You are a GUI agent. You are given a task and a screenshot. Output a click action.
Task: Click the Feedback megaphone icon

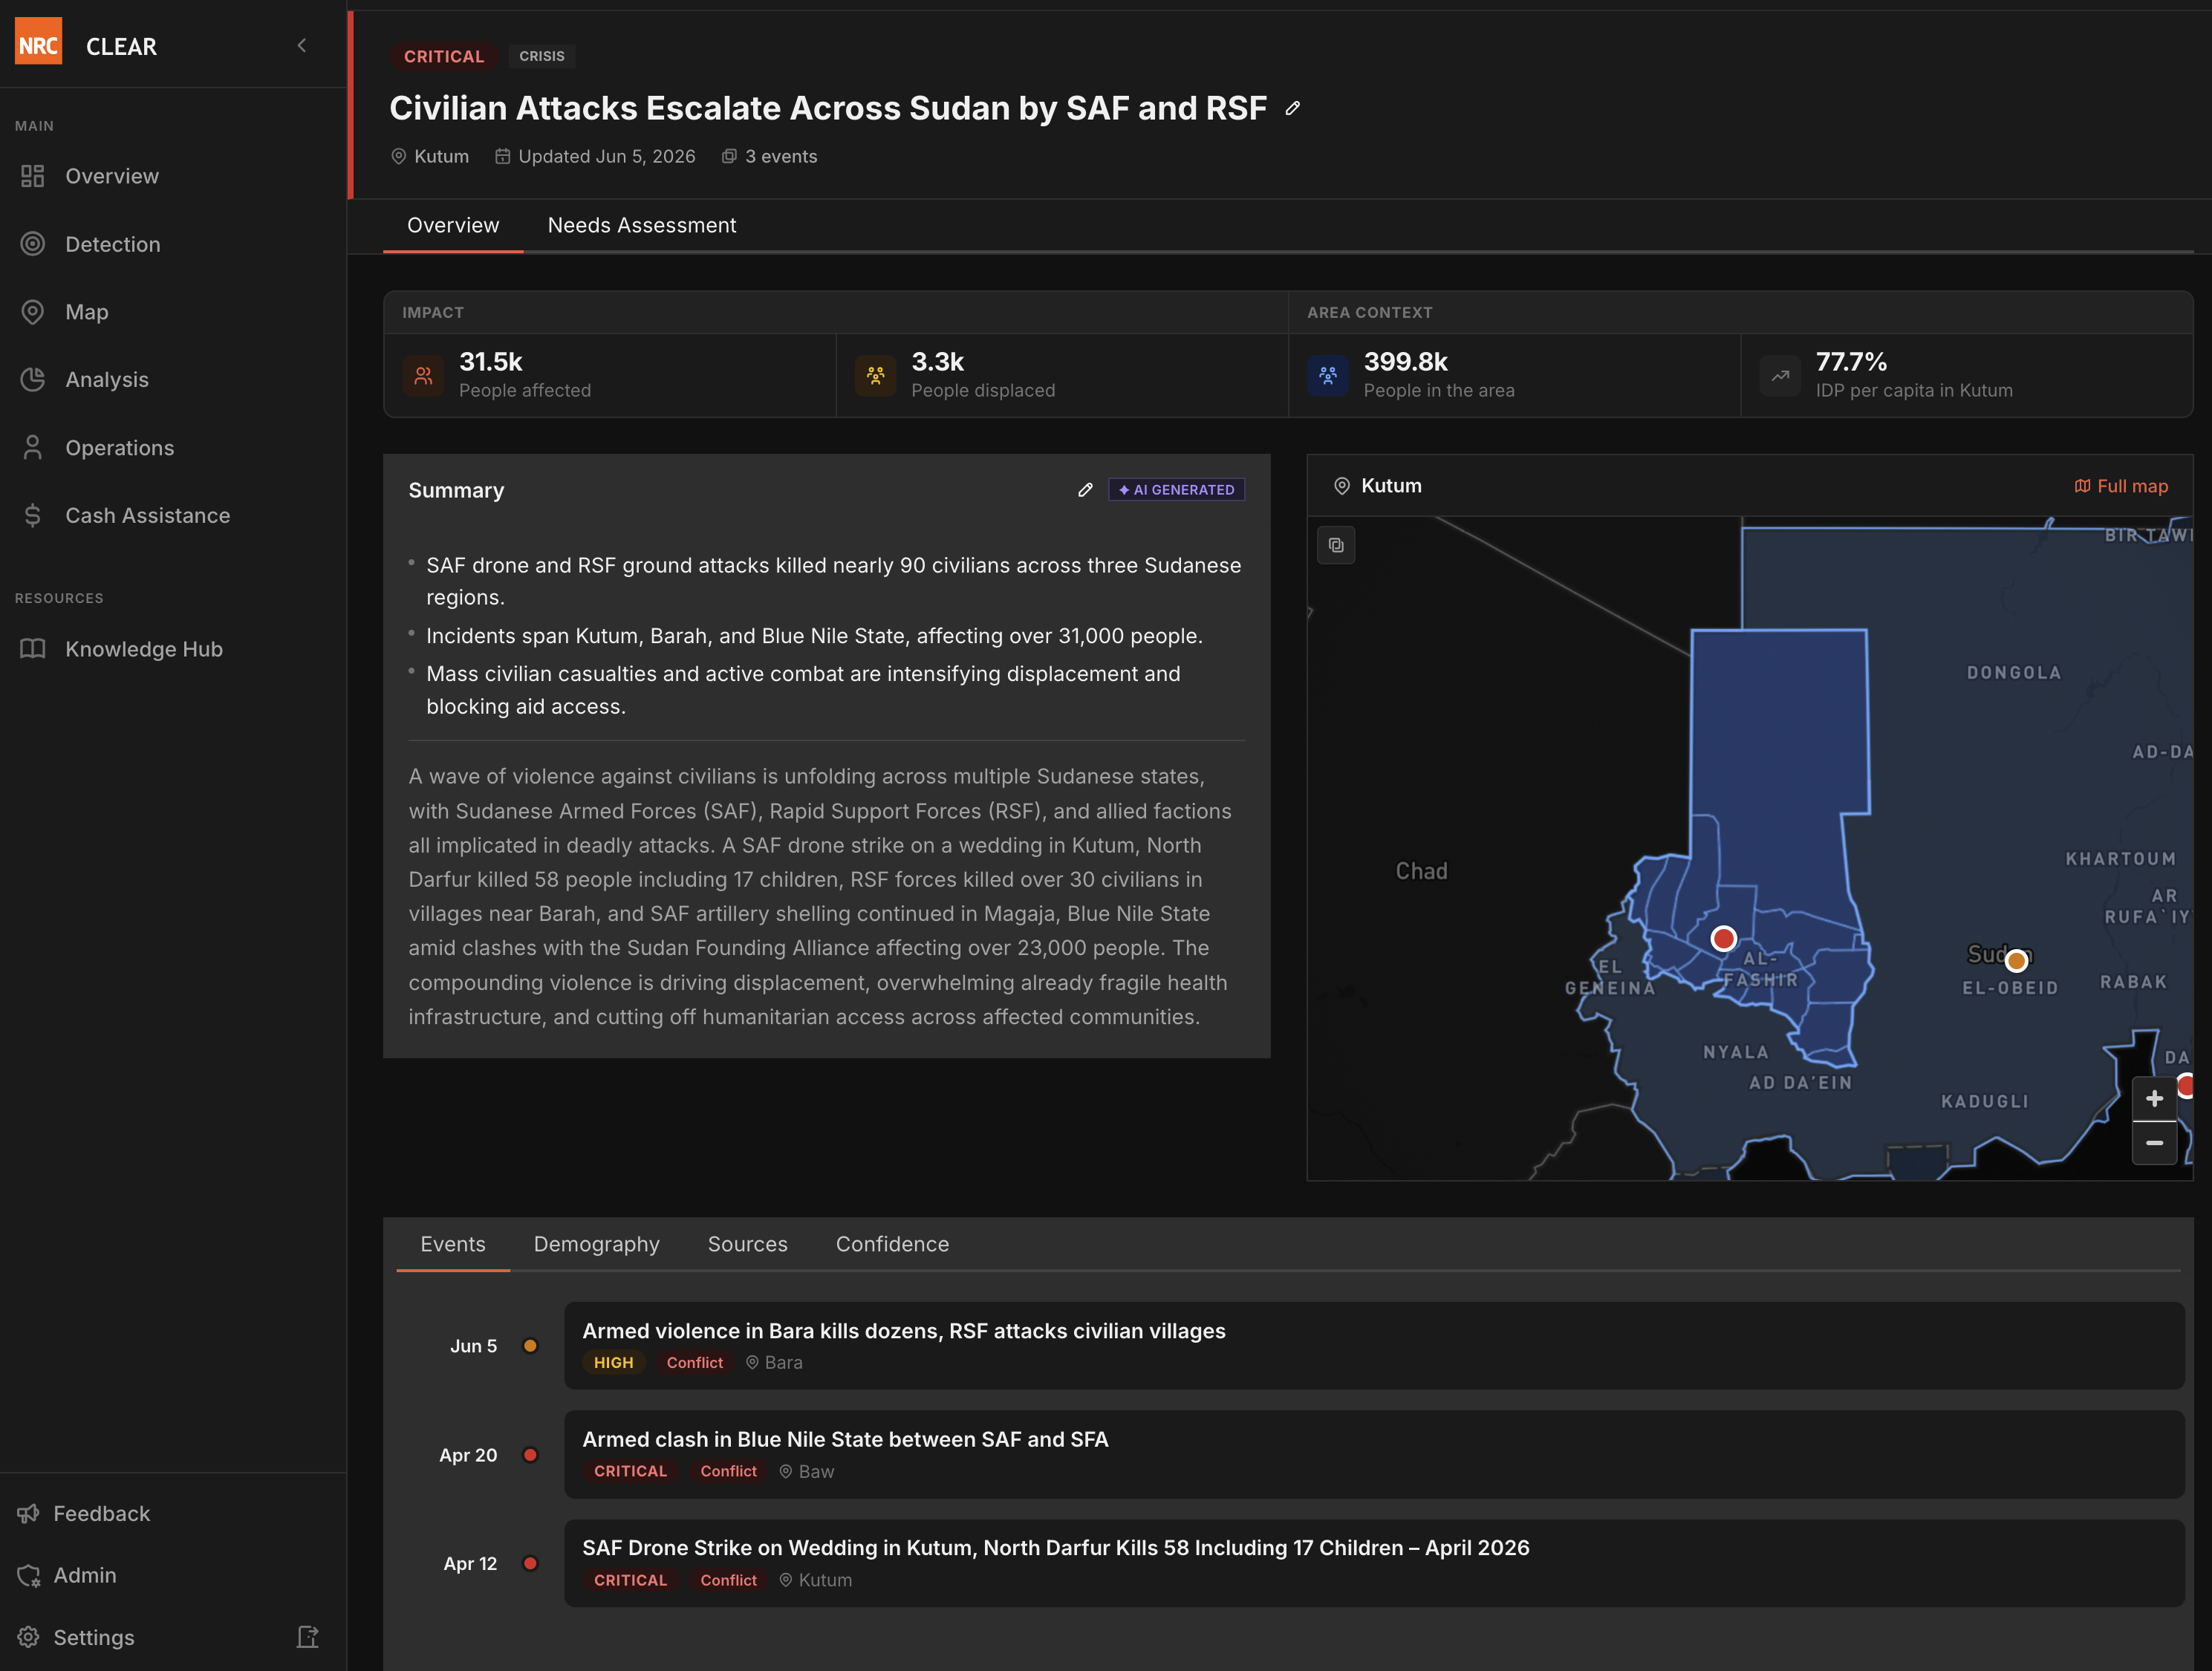[x=28, y=1514]
